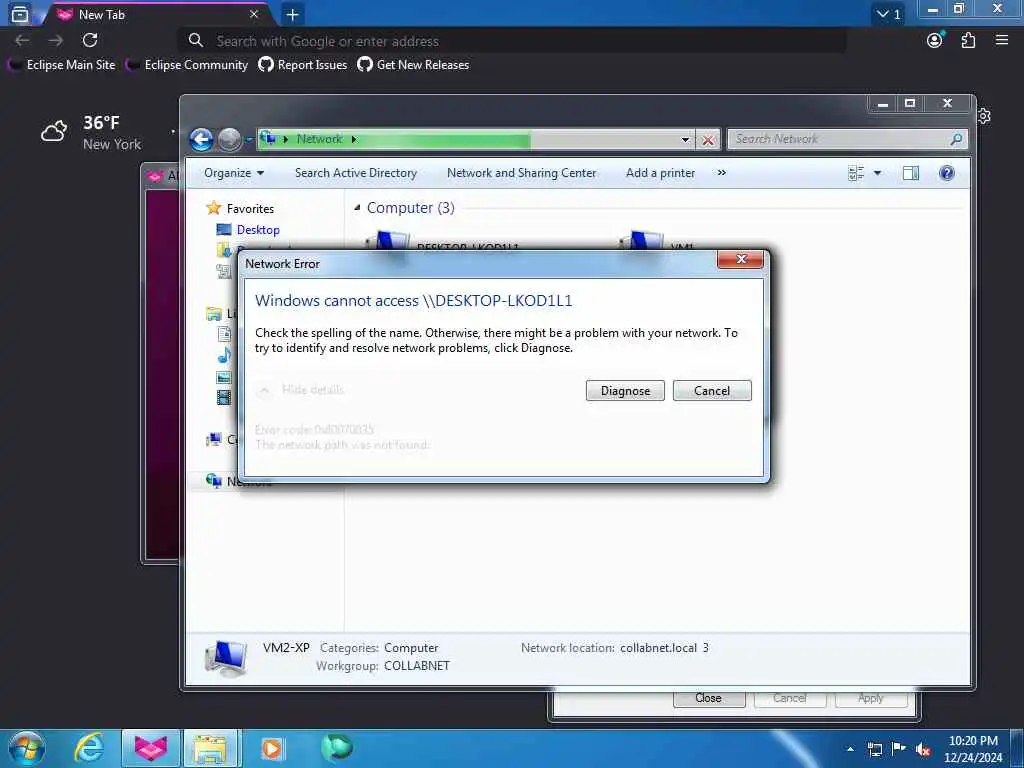1024x768 pixels.
Task: Show hidden tray icons arrow
Action: [x=850, y=749]
